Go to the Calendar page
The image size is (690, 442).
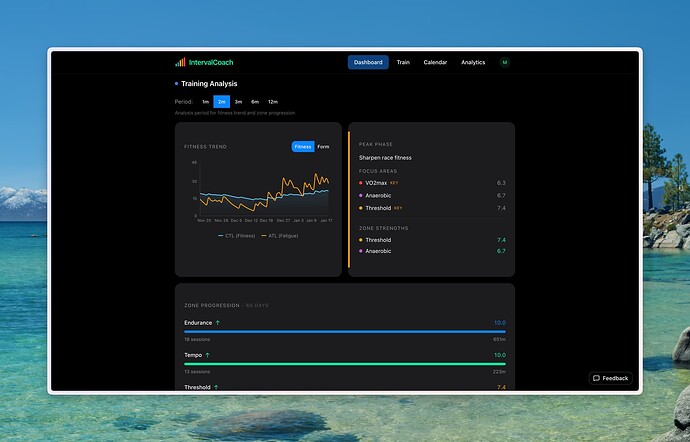coord(435,62)
